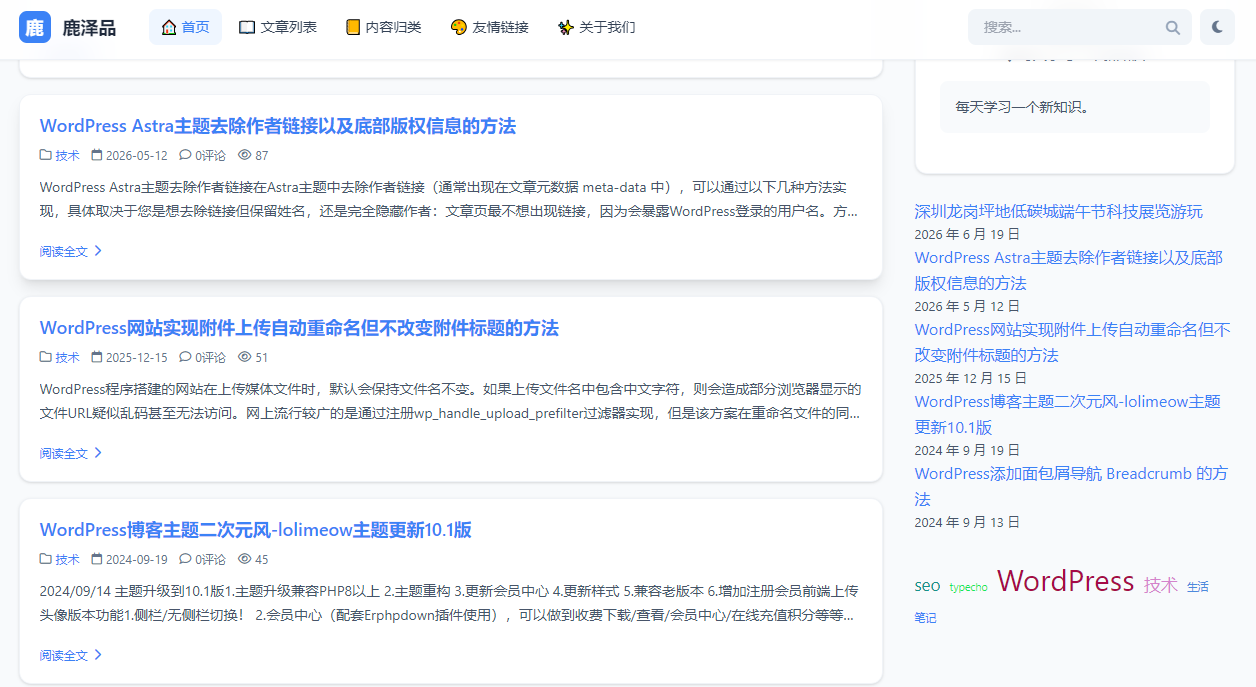
Task: Click the house icon beside 首页
Action: click(x=169, y=27)
